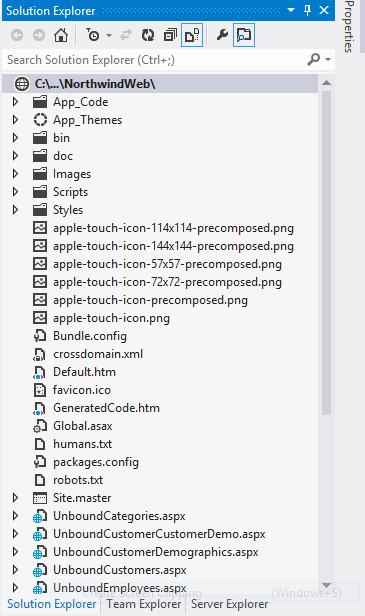The width and height of the screenshot is (365, 616).
Task: Select apple-touch-icon-144x144-precomposed.png
Action: pos(173,246)
